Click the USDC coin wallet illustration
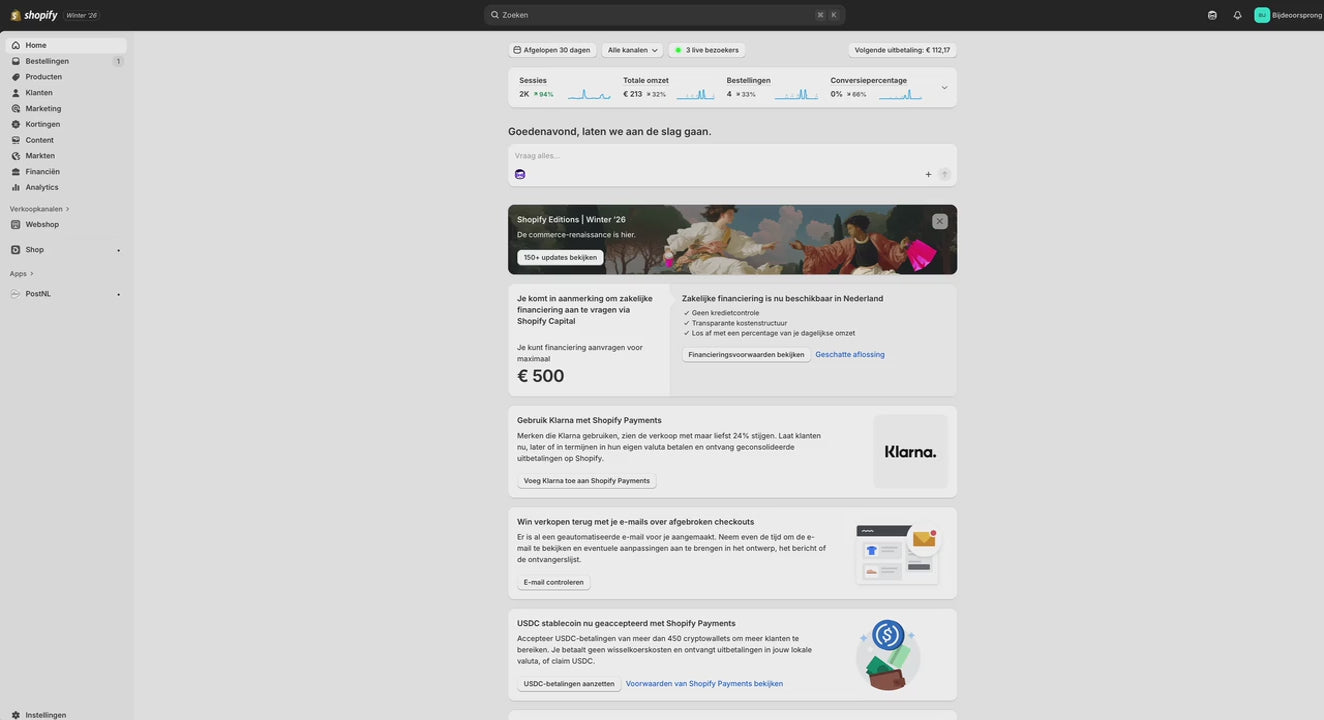The width and height of the screenshot is (1324, 720). click(889, 655)
